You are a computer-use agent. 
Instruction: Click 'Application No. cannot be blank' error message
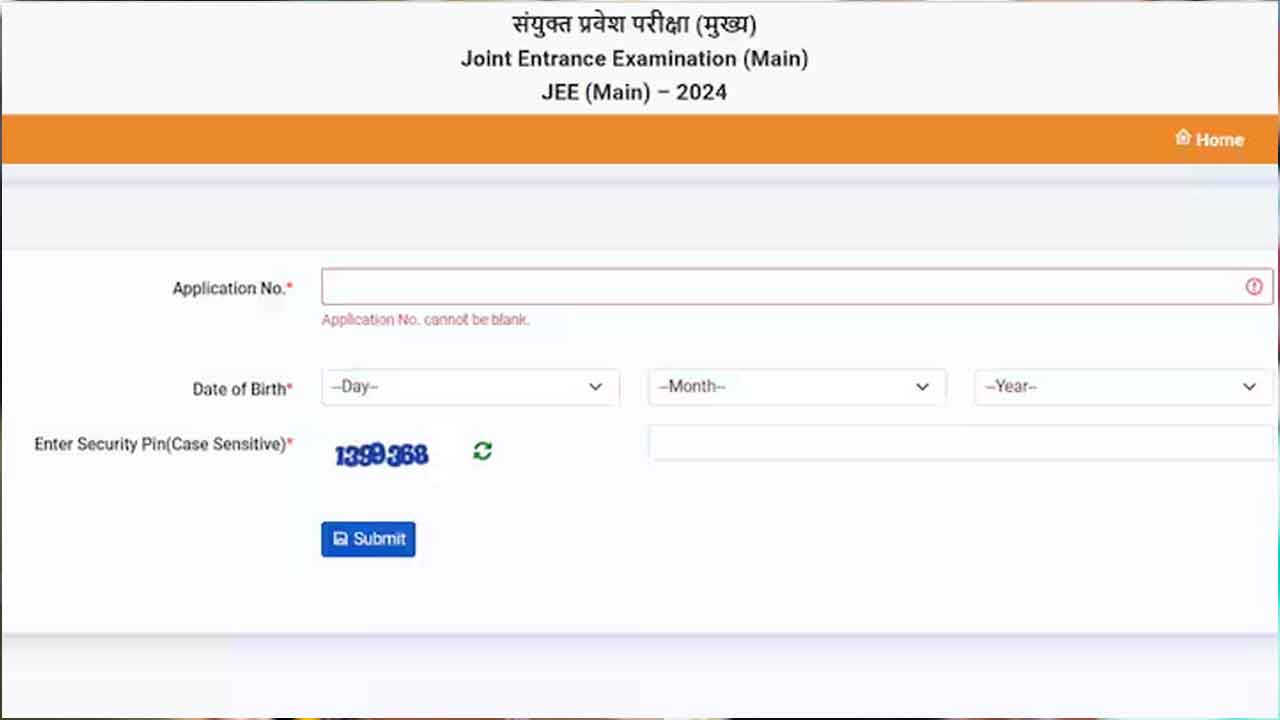[426, 320]
